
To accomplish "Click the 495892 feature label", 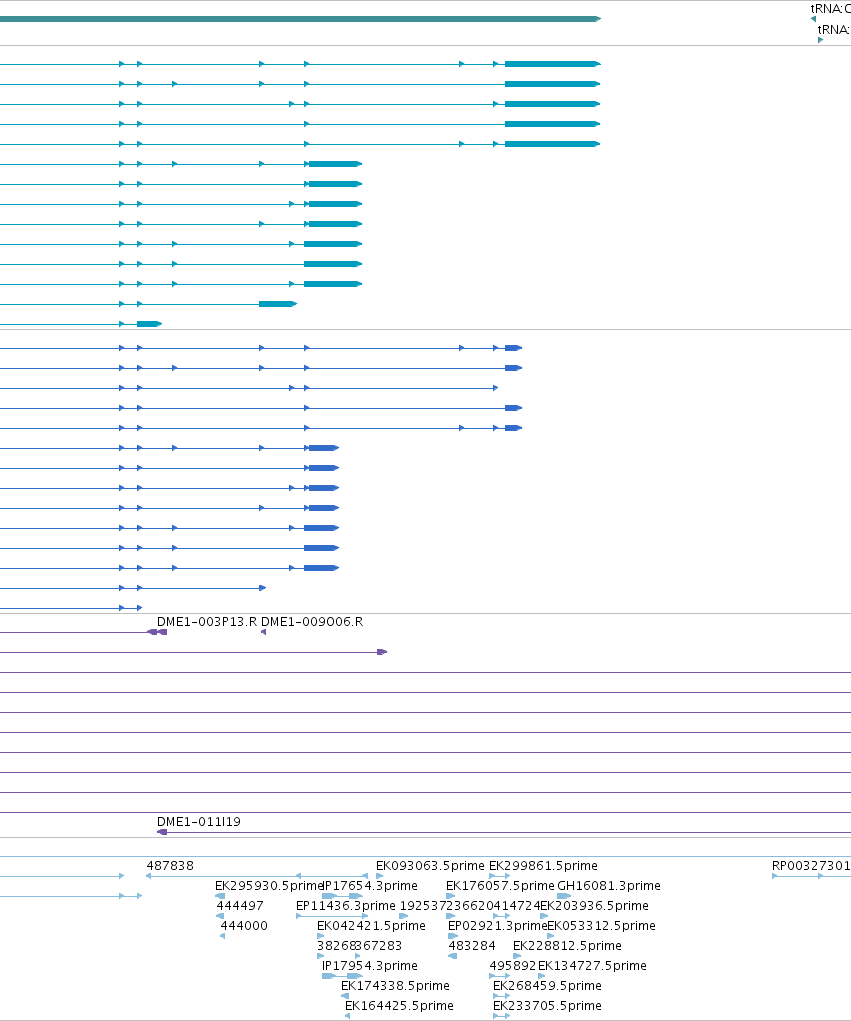I will (512, 966).
